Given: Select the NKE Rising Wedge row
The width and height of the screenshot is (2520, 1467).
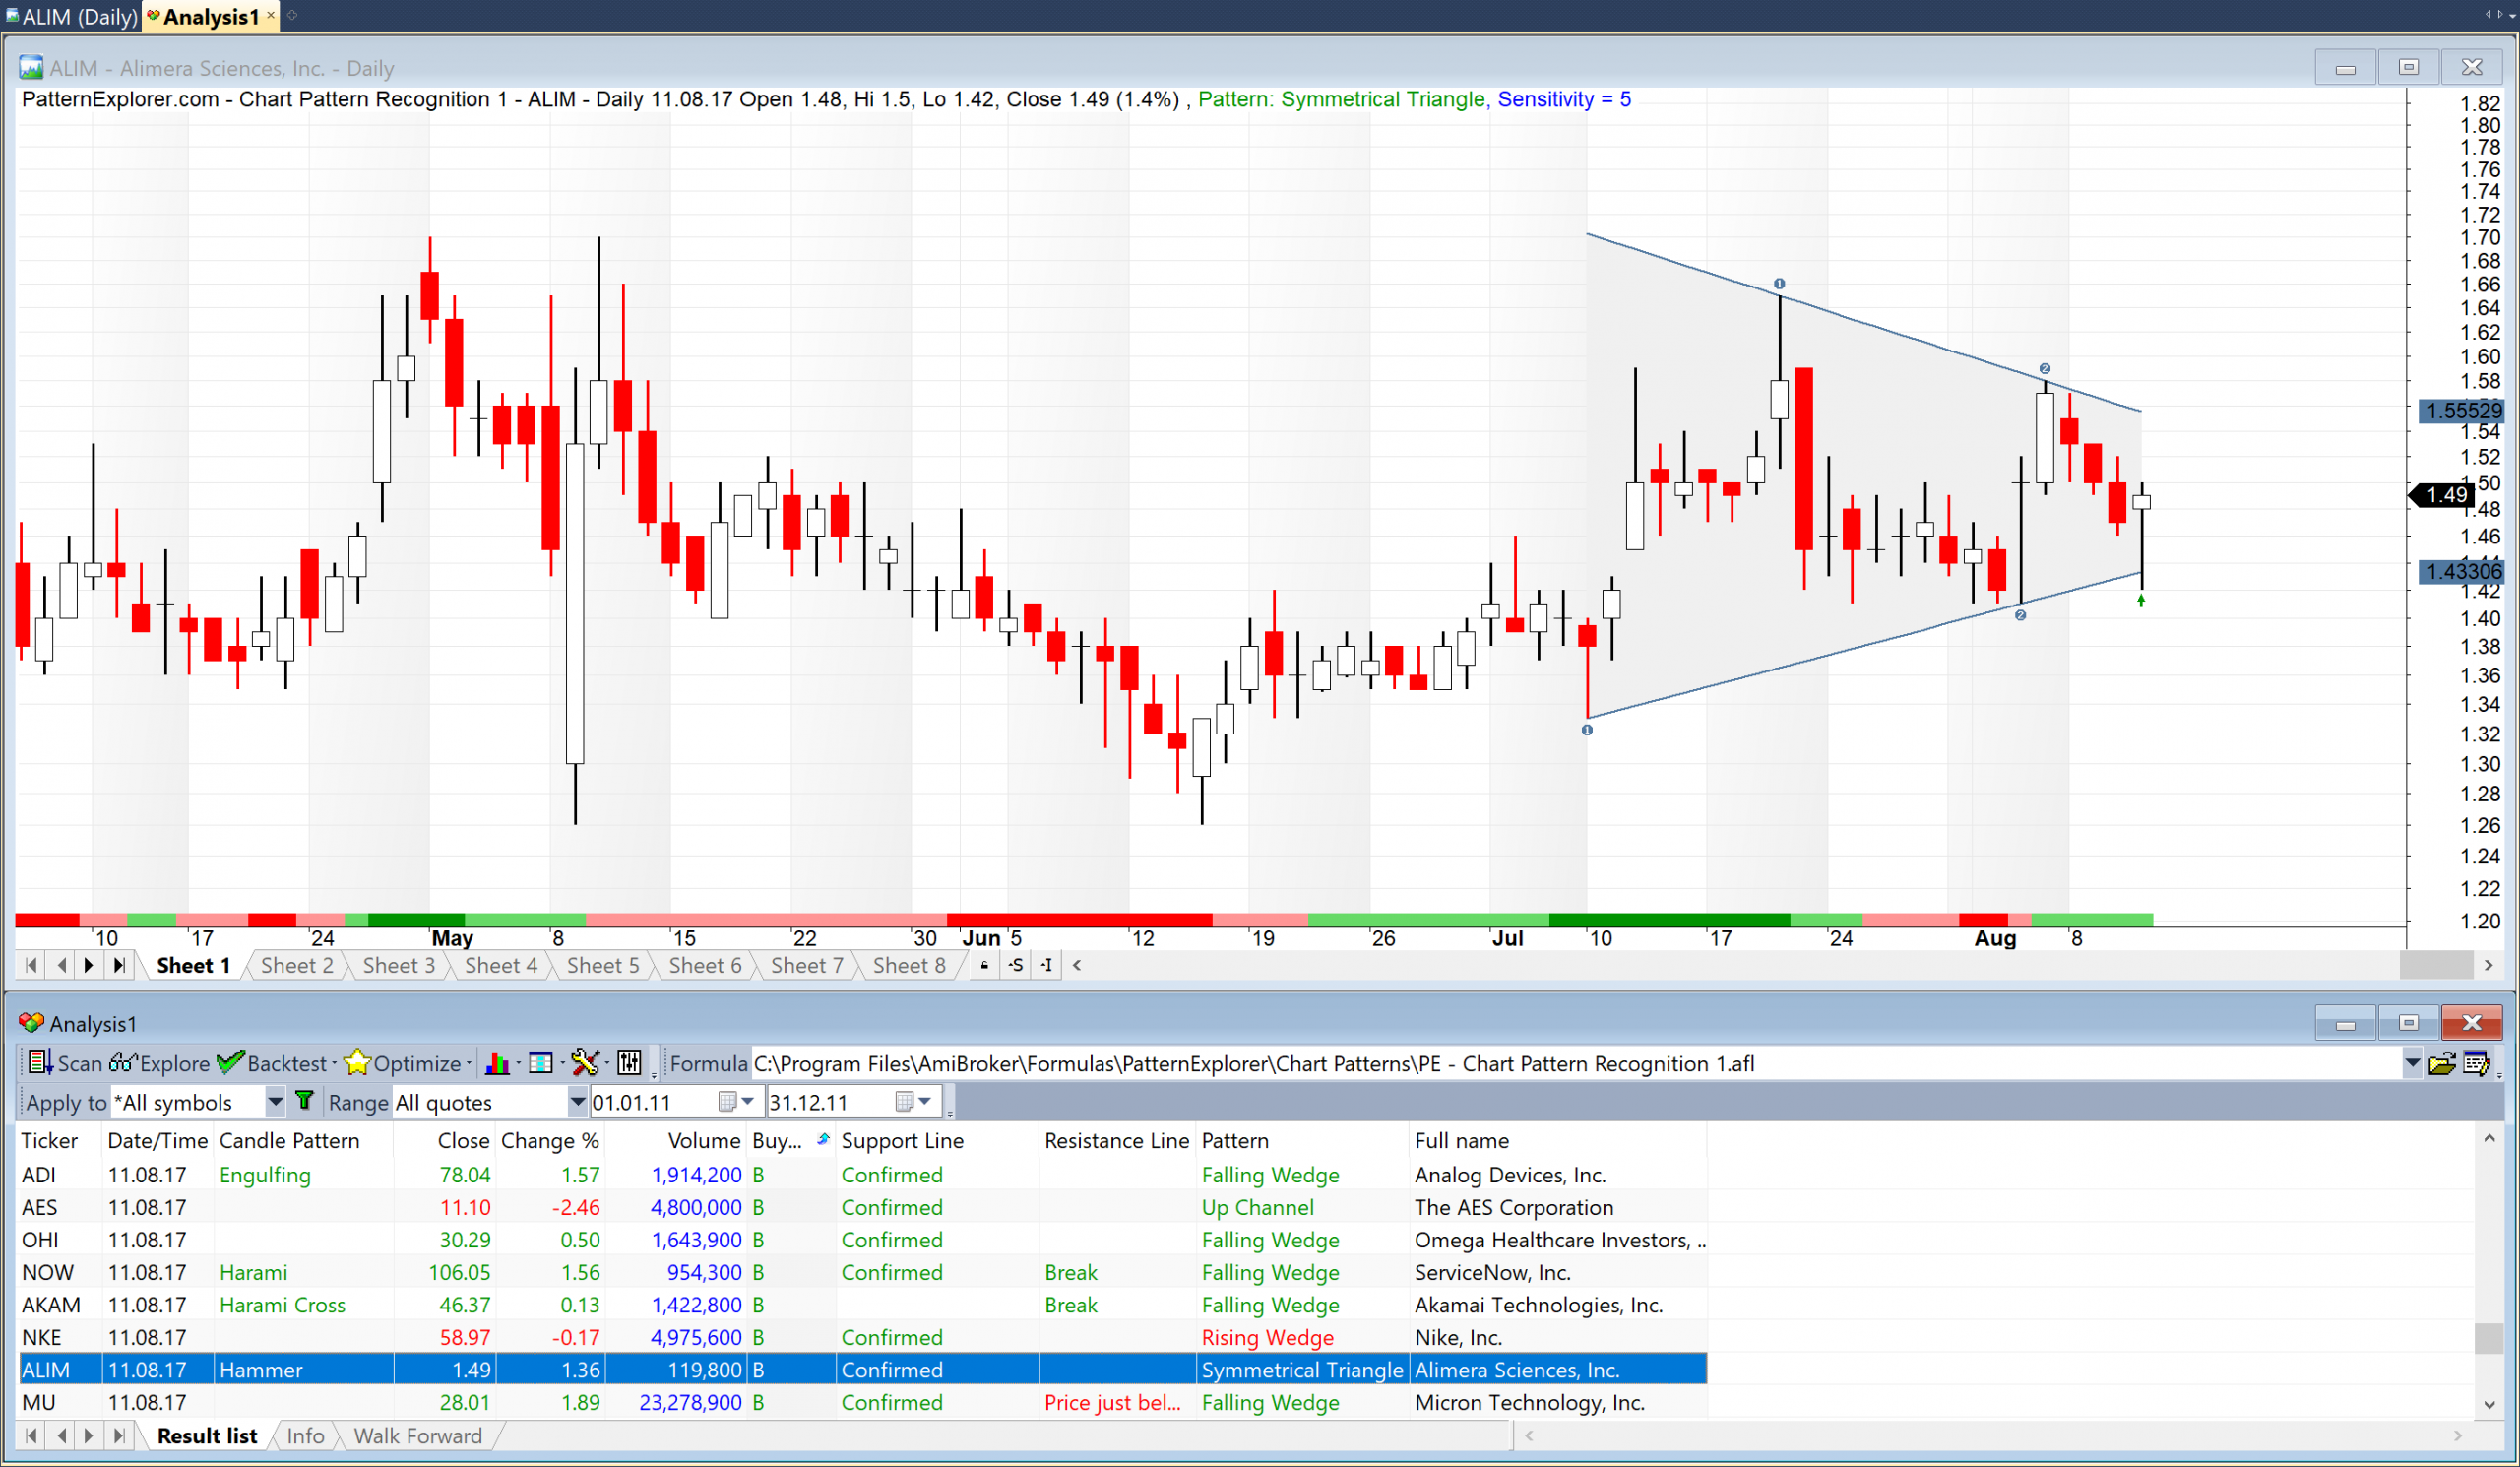Looking at the screenshot, I should pos(862,1337).
